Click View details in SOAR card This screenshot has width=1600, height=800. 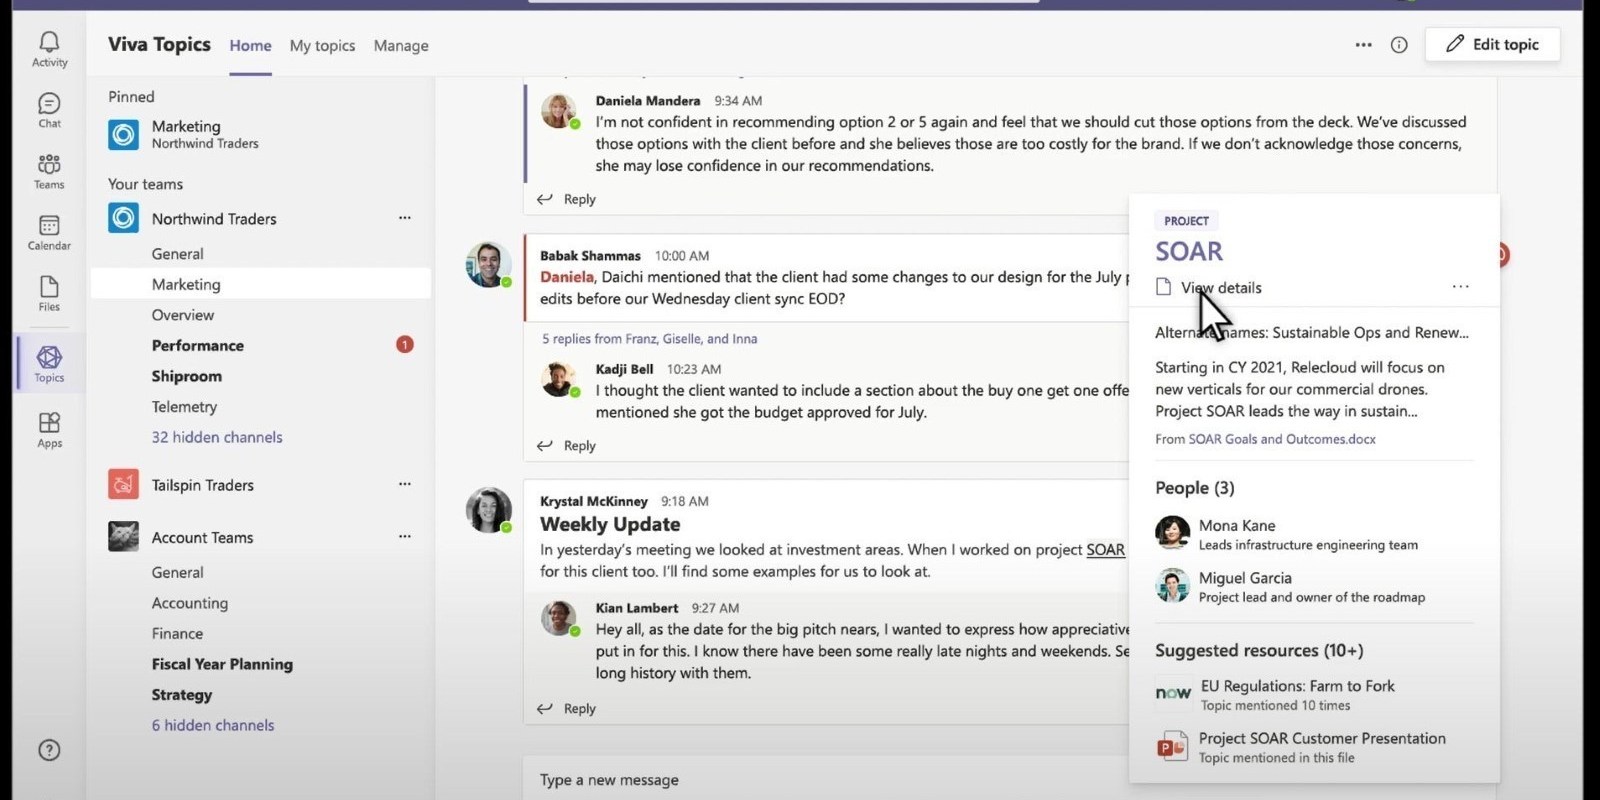point(1221,288)
